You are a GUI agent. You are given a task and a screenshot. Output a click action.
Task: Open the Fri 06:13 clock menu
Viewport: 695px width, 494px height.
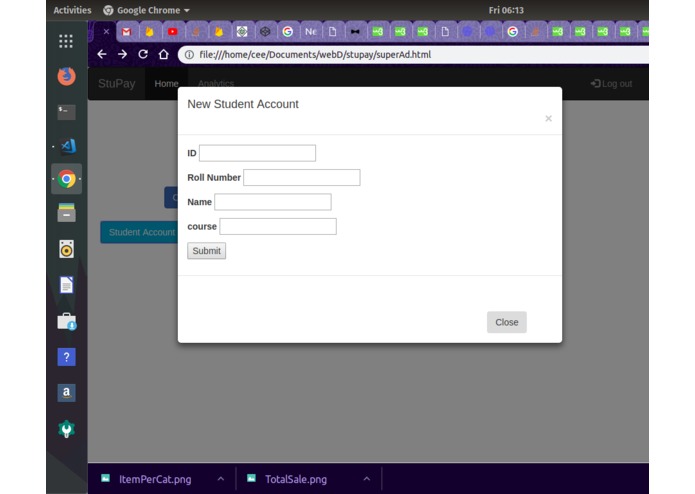(506, 10)
